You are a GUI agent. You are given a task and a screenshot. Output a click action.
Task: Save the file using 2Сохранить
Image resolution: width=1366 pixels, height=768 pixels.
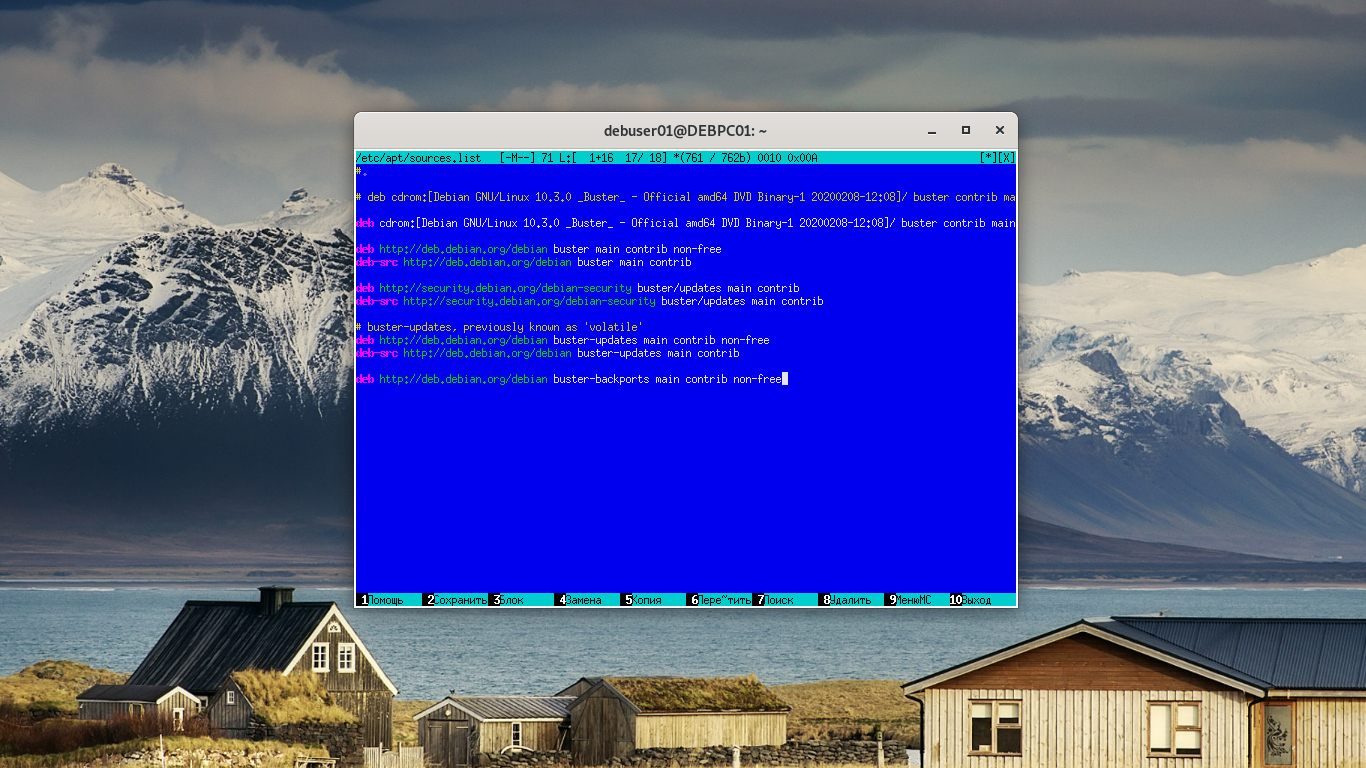click(455, 599)
